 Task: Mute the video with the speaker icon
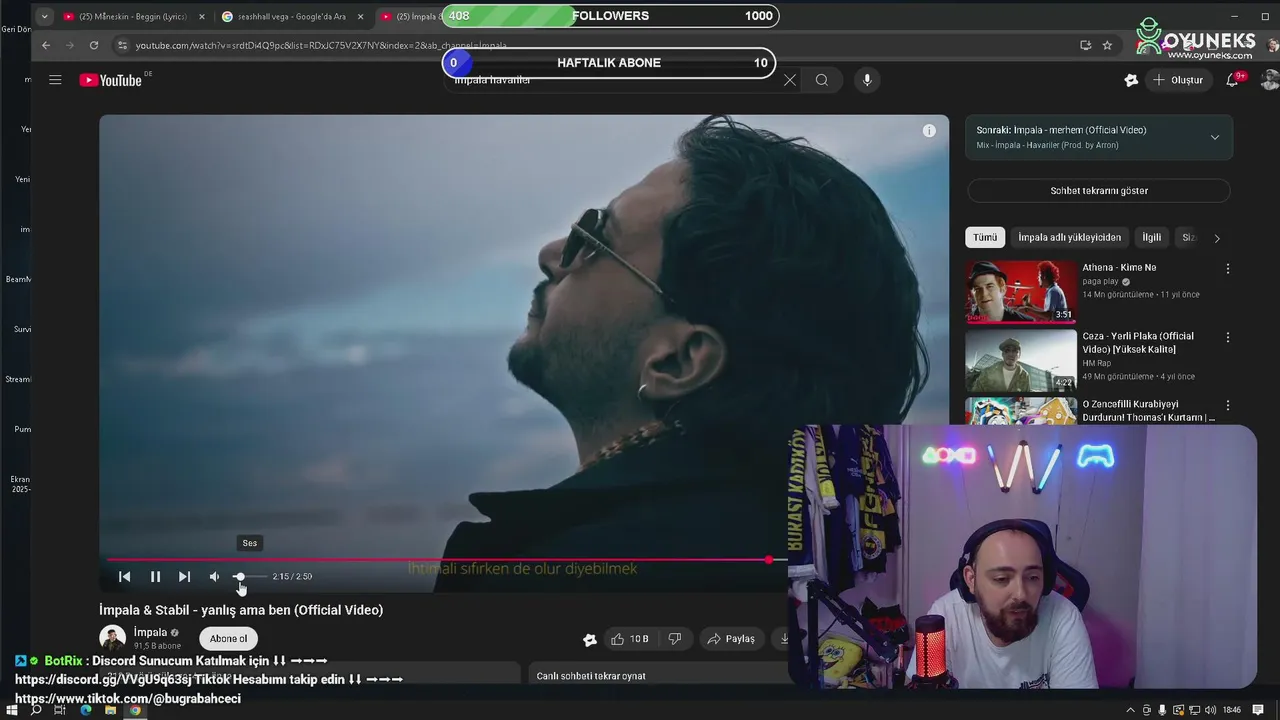[x=214, y=576]
